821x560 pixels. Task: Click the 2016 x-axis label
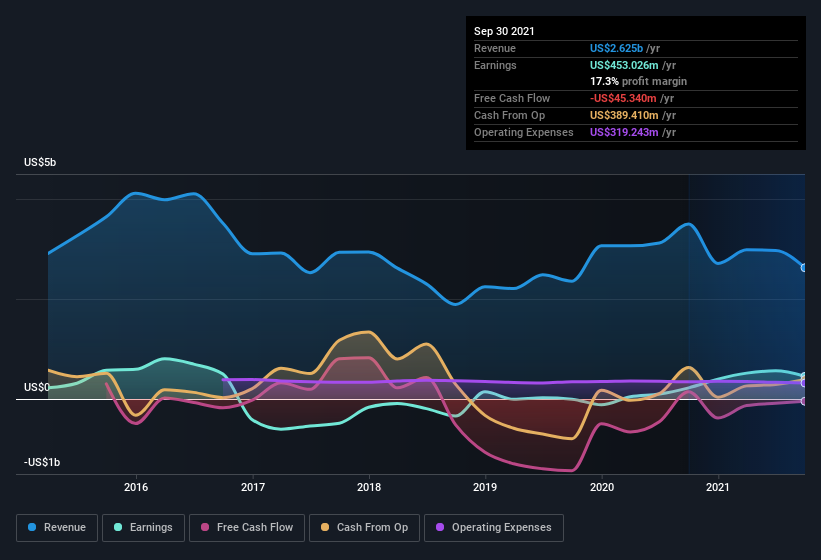point(136,487)
